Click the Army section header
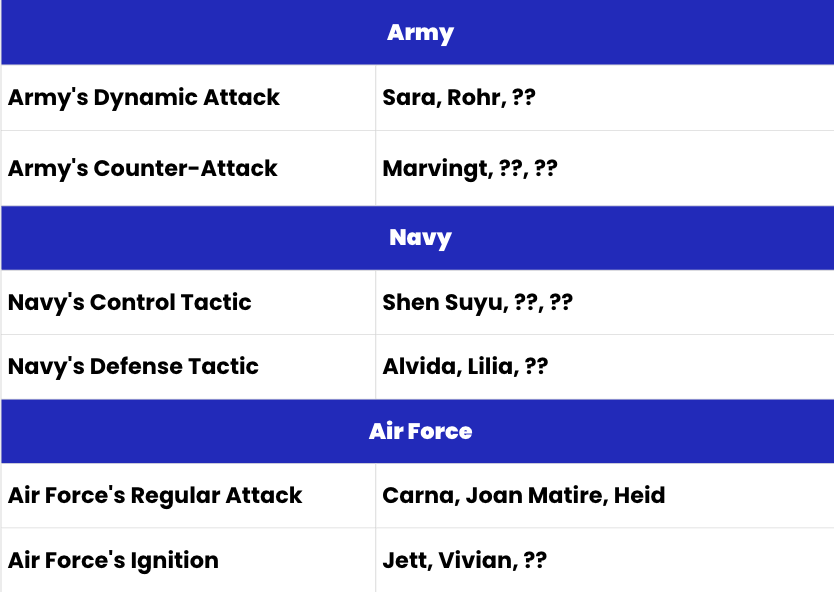Viewport: 834px width, 592px height. (420, 33)
